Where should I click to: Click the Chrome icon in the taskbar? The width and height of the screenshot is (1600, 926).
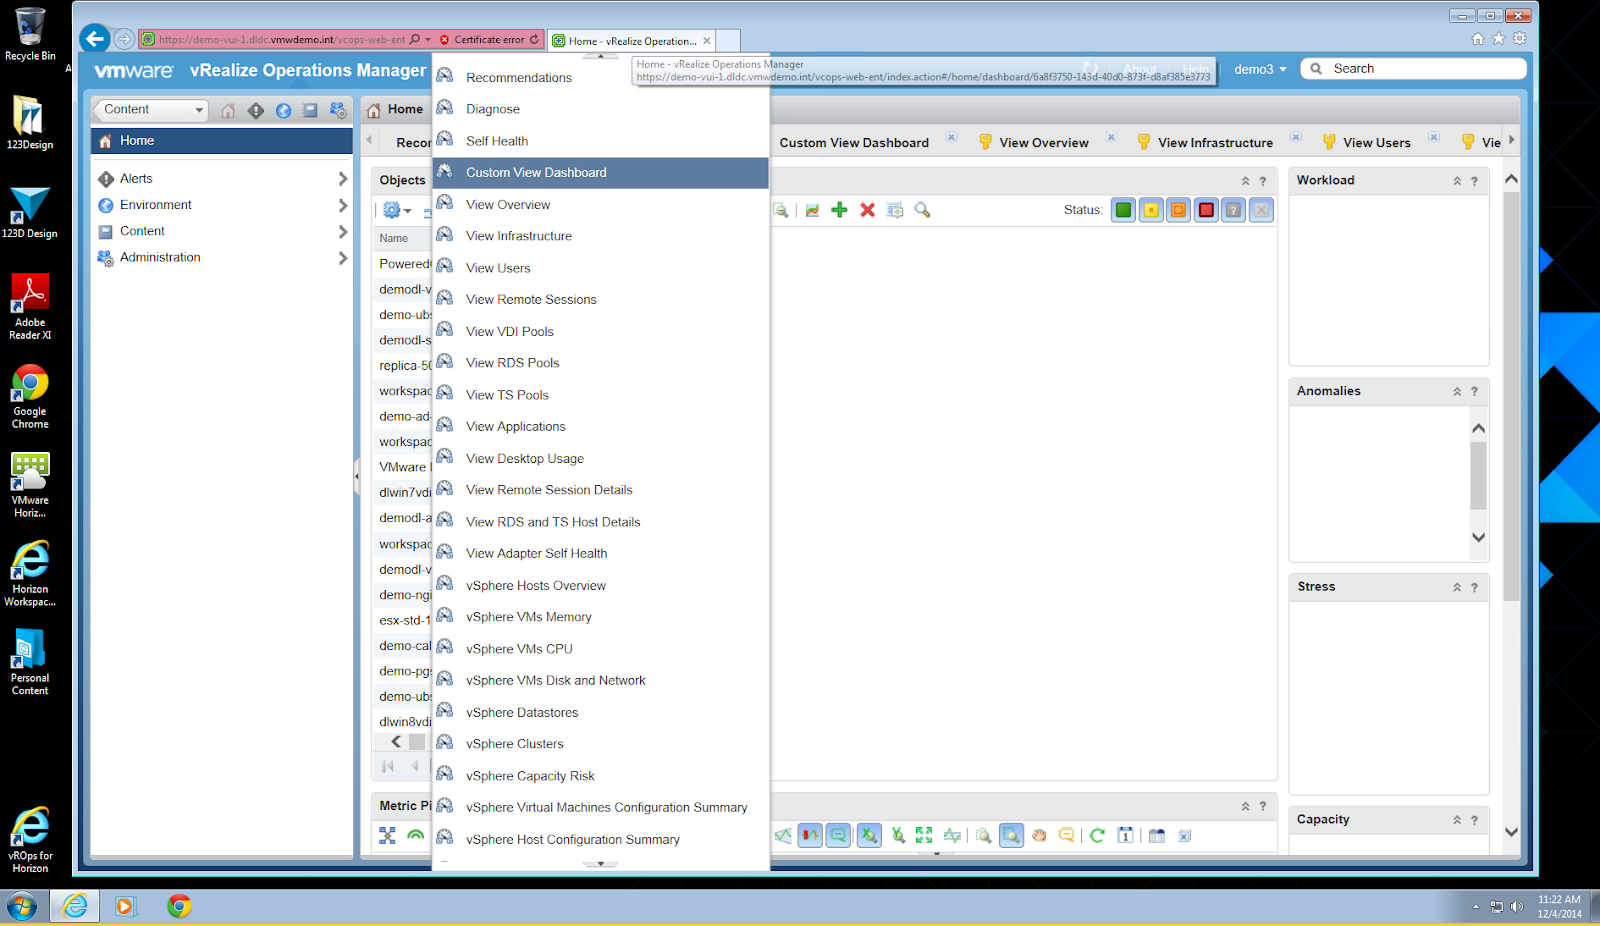(x=179, y=906)
